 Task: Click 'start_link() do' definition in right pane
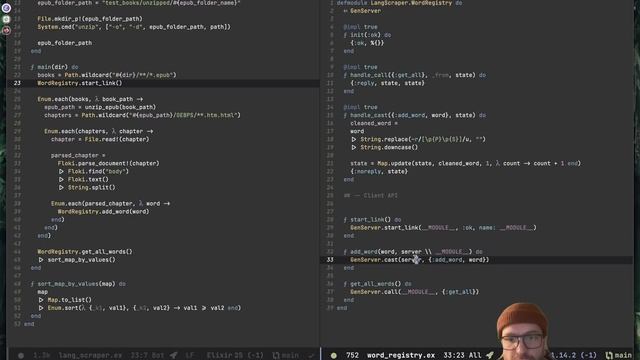pos(372,220)
